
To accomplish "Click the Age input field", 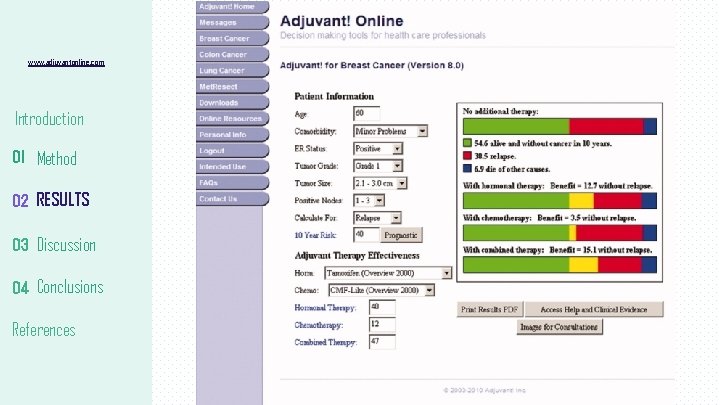I will pos(366,113).
